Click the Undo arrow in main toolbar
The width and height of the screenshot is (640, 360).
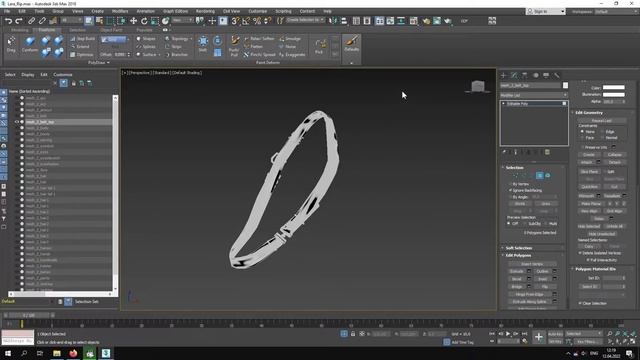pyautogui.click(x=8, y=21)
